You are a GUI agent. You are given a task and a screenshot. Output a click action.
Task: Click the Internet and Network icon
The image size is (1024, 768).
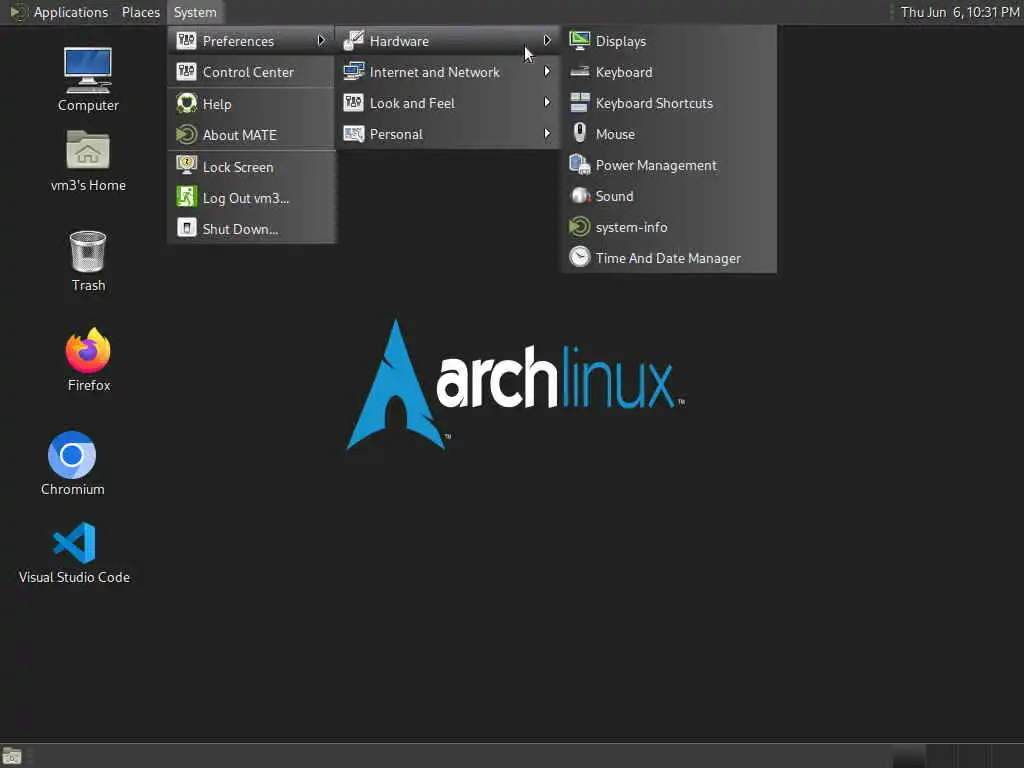pyautogui.click(x=353, y=71)
